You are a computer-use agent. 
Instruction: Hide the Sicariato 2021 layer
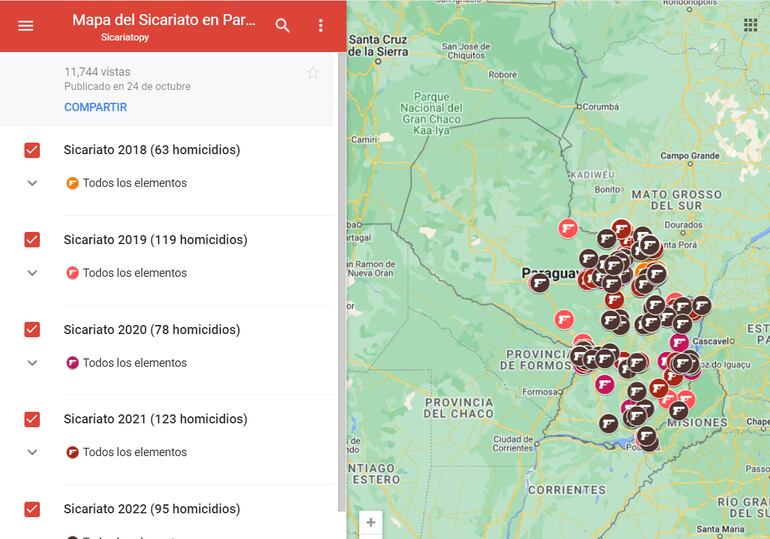pos(32,419)
